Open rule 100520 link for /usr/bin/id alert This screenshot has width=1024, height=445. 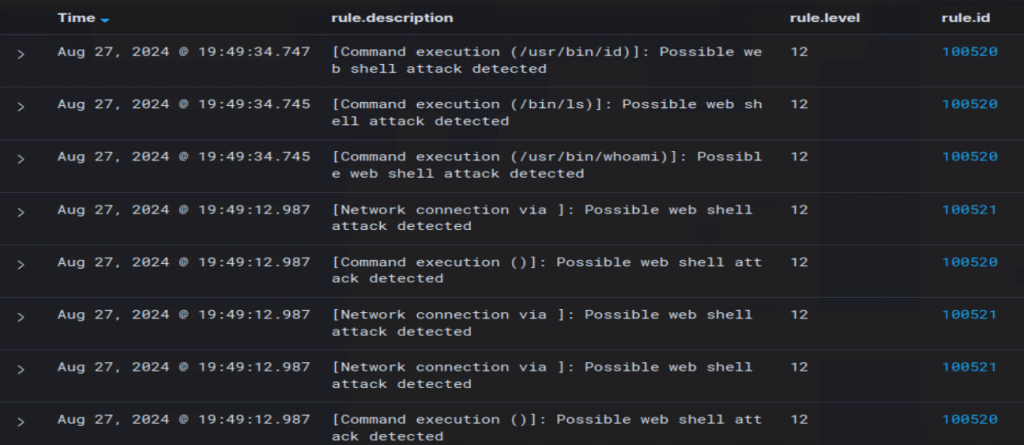point(969,51)
